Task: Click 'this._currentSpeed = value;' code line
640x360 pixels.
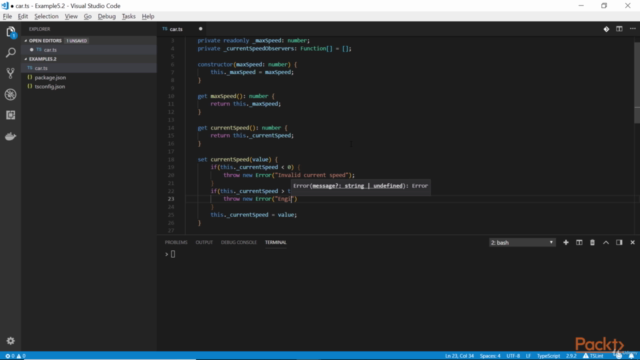Action: point(253,215)
